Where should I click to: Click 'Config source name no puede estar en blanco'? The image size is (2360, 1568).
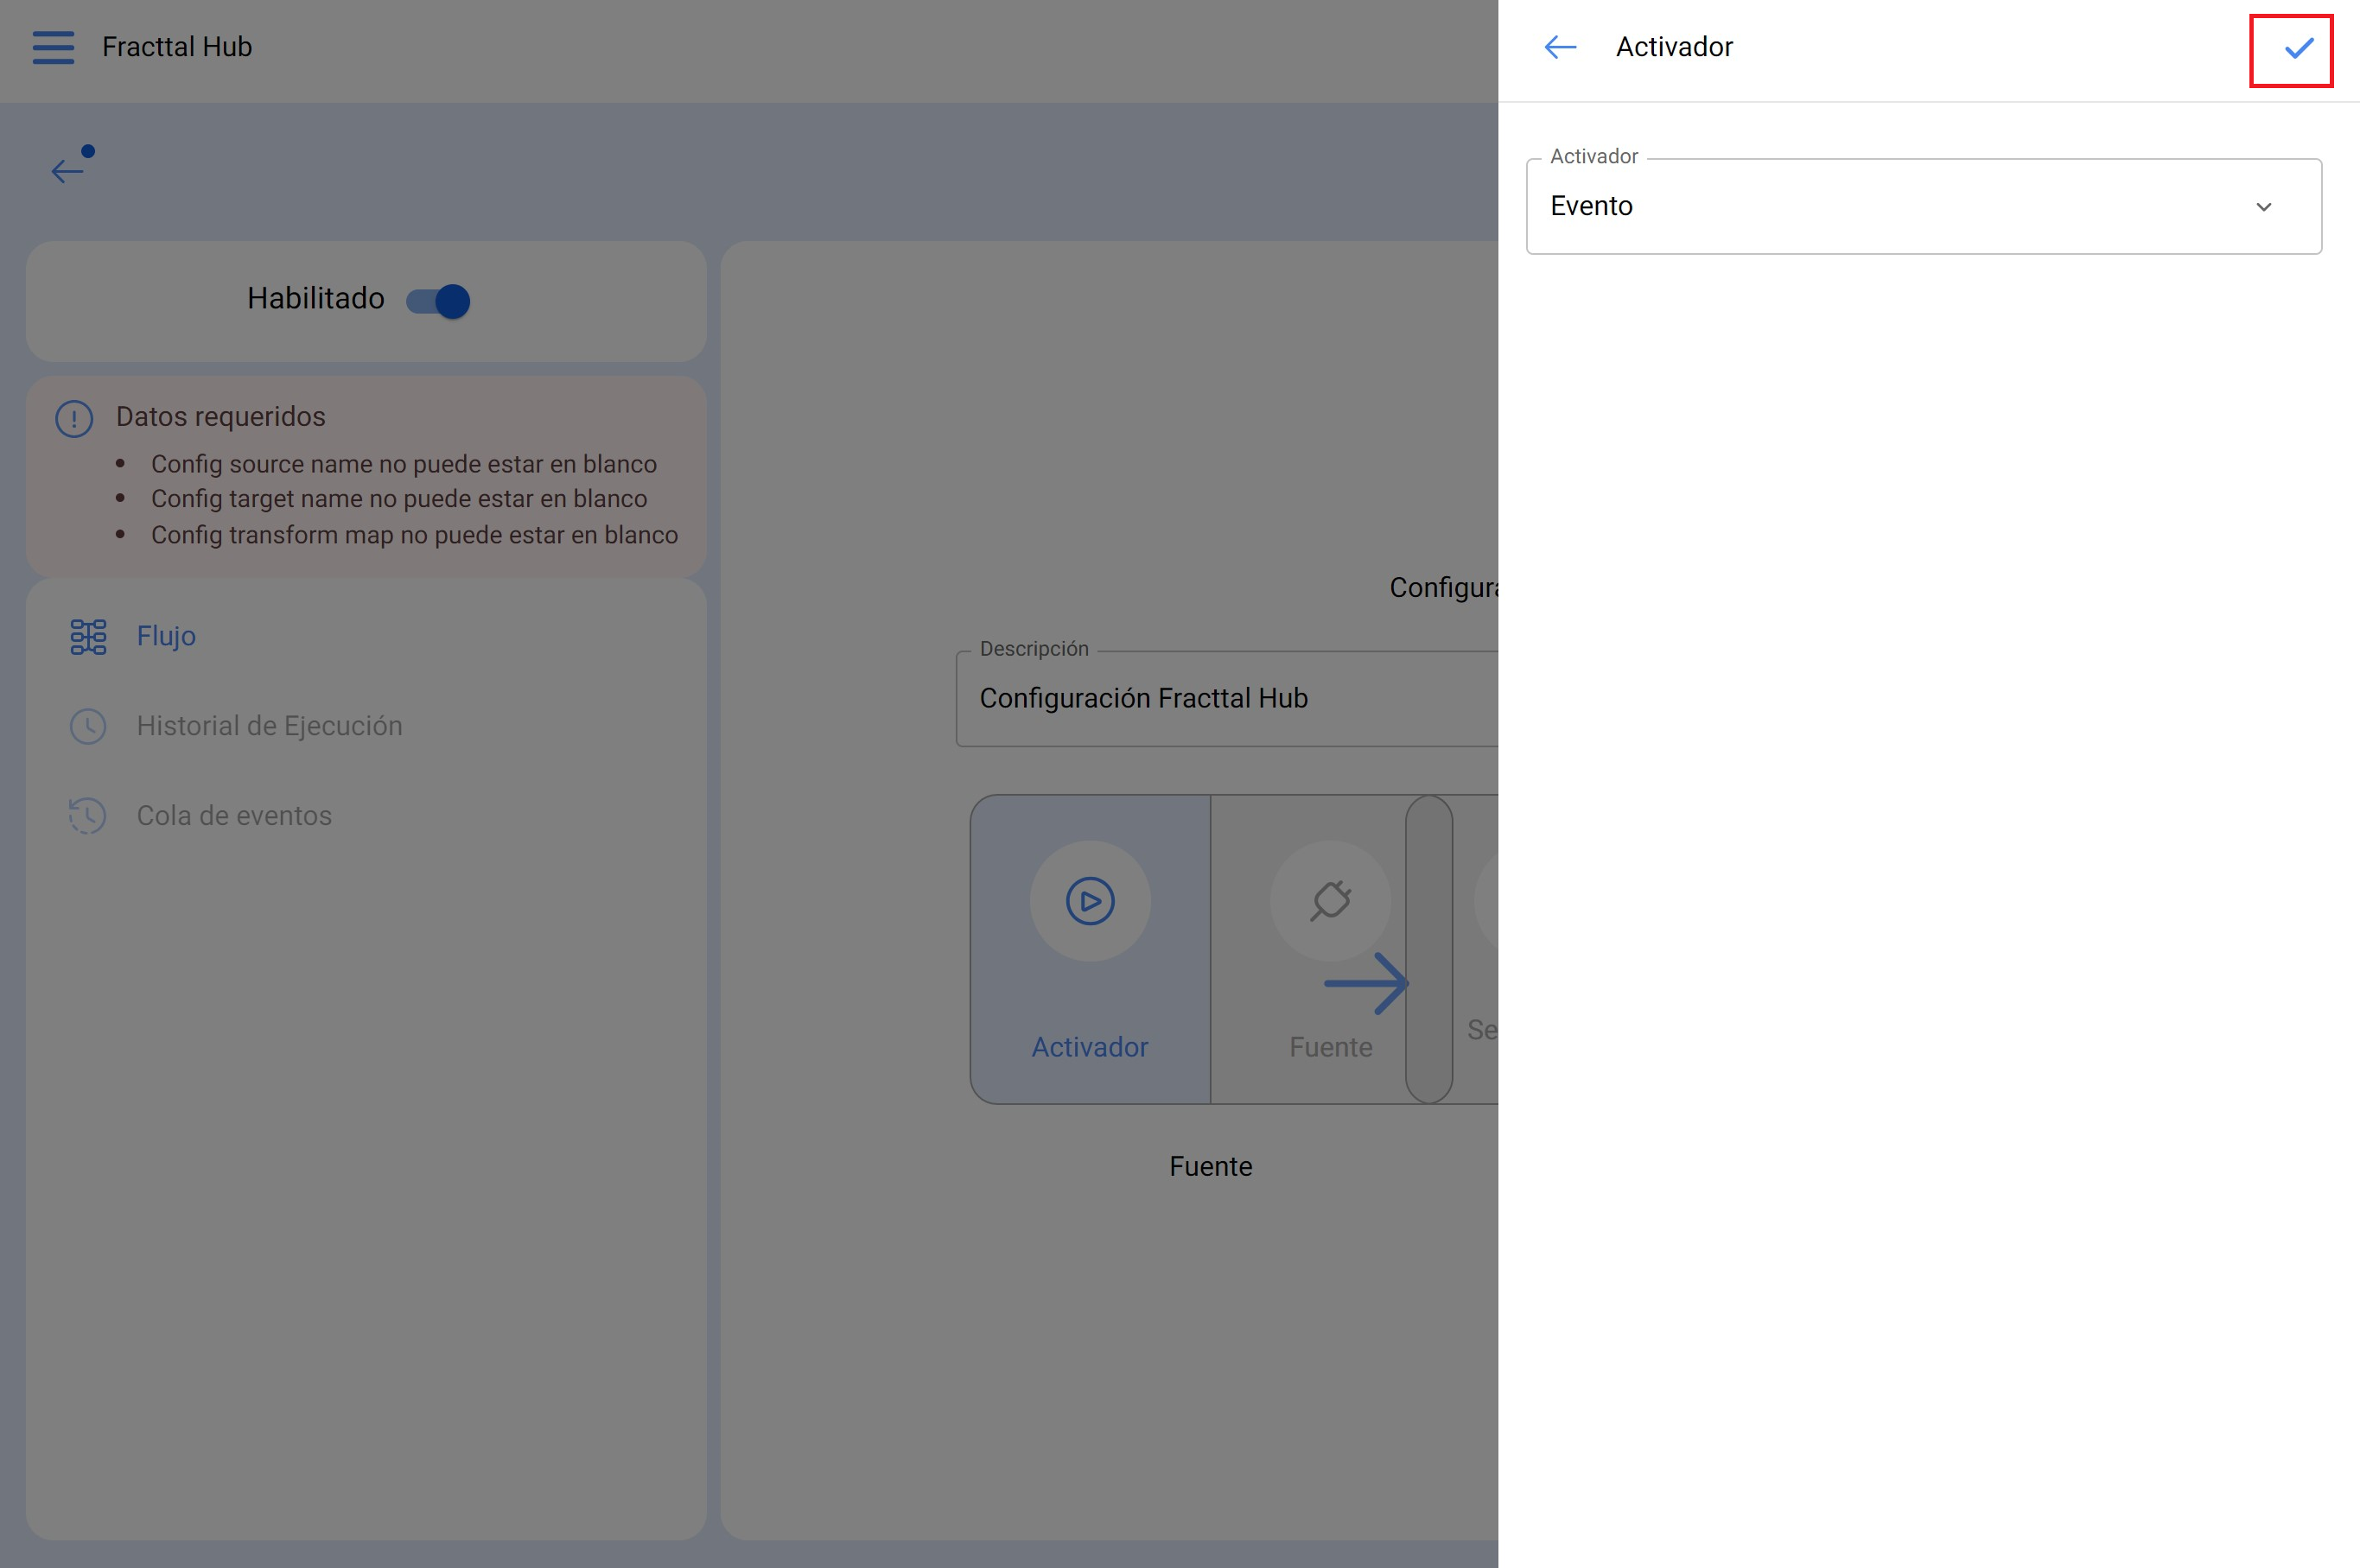point(404,464)
